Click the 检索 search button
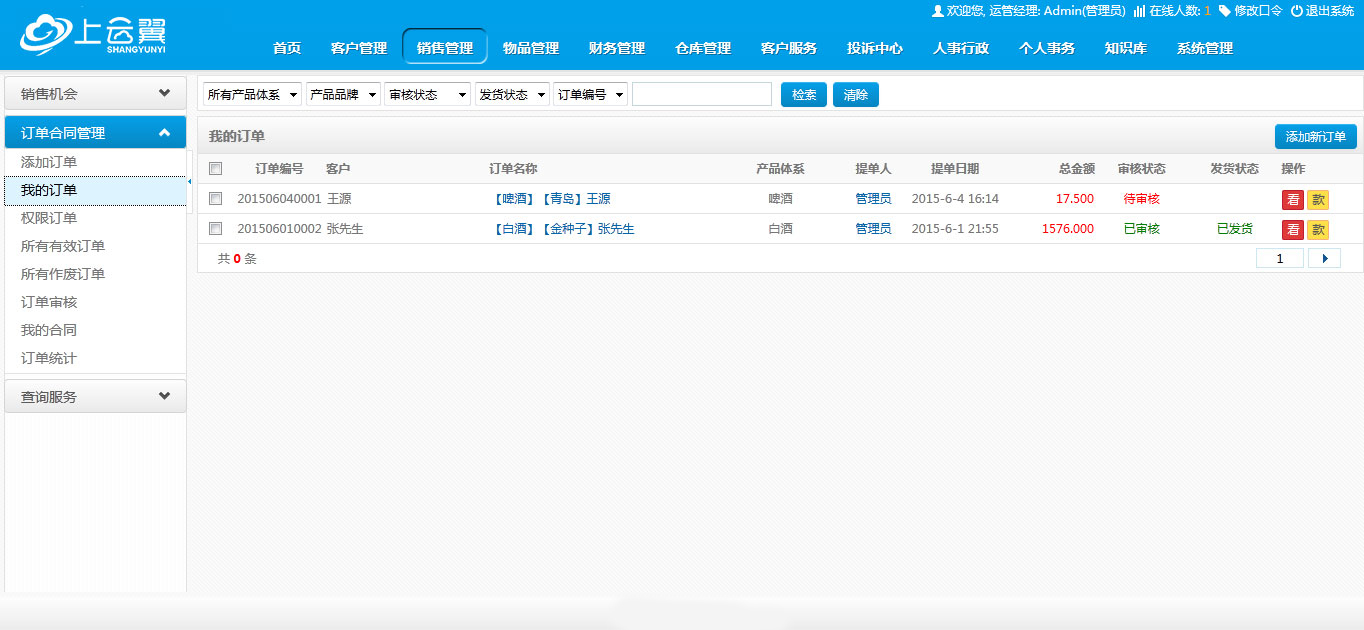This screenshot has width=1364, height=630. coord(803,95)
